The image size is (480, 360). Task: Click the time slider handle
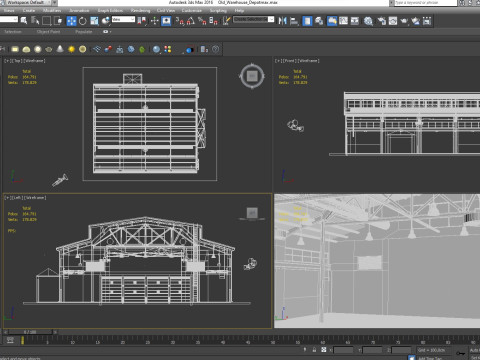[30, 332]
